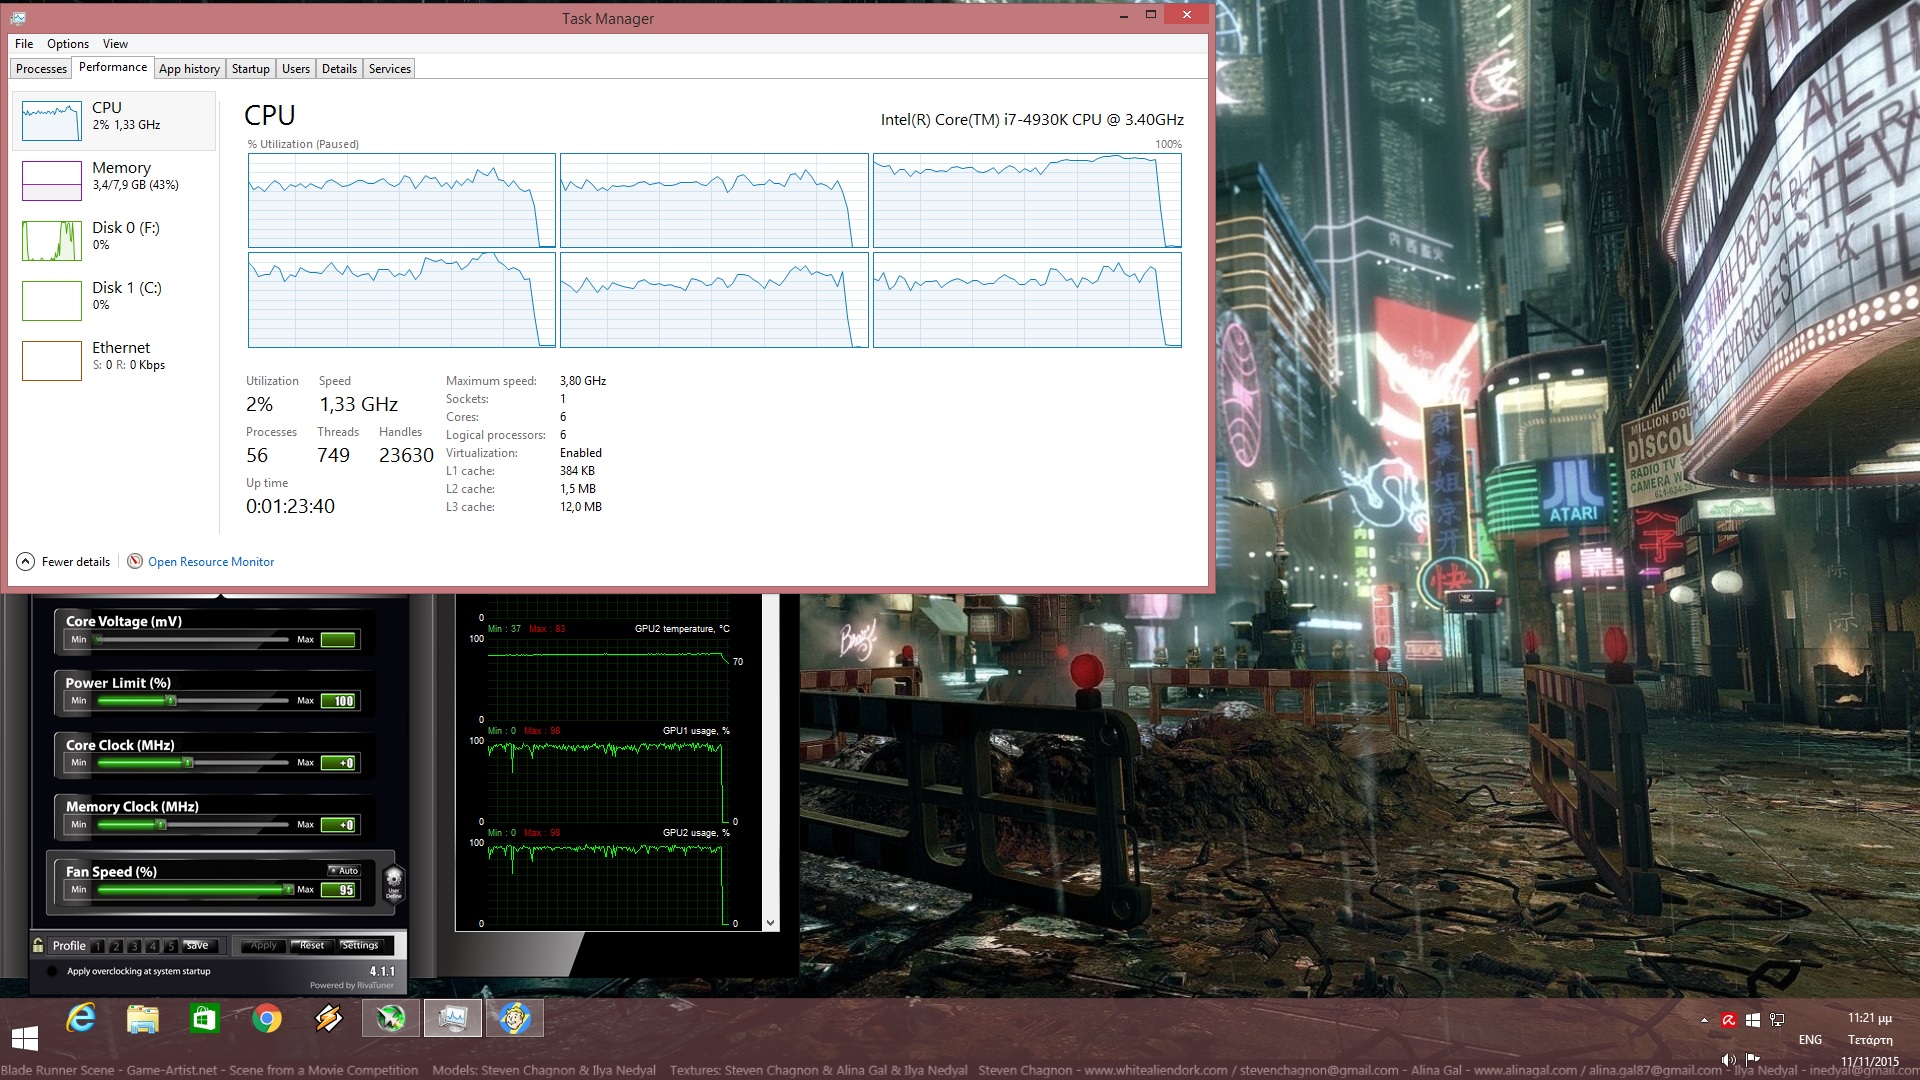Click the Memory Clock MHz icon
This screenshot has height=1080, width=1920.
coord(132,806)
